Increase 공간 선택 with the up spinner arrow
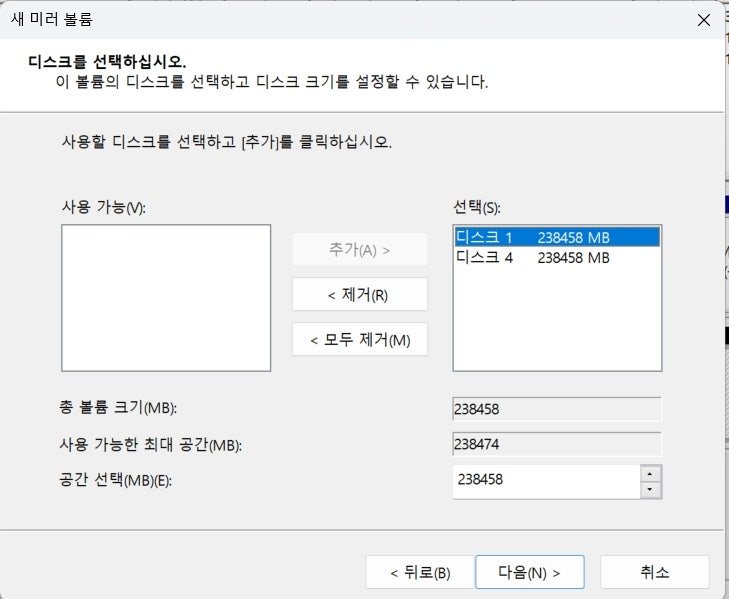 pyautogui.click(x=650, y=474)
